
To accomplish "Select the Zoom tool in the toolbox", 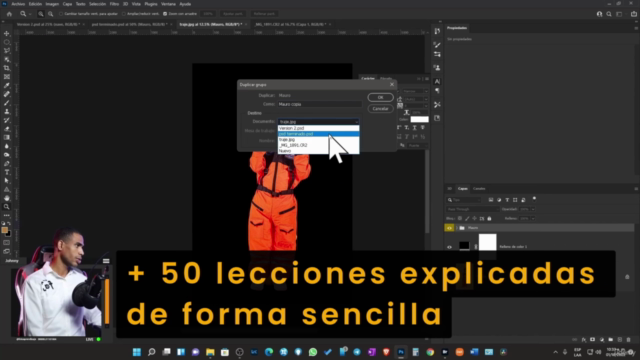I will (7, 207).
